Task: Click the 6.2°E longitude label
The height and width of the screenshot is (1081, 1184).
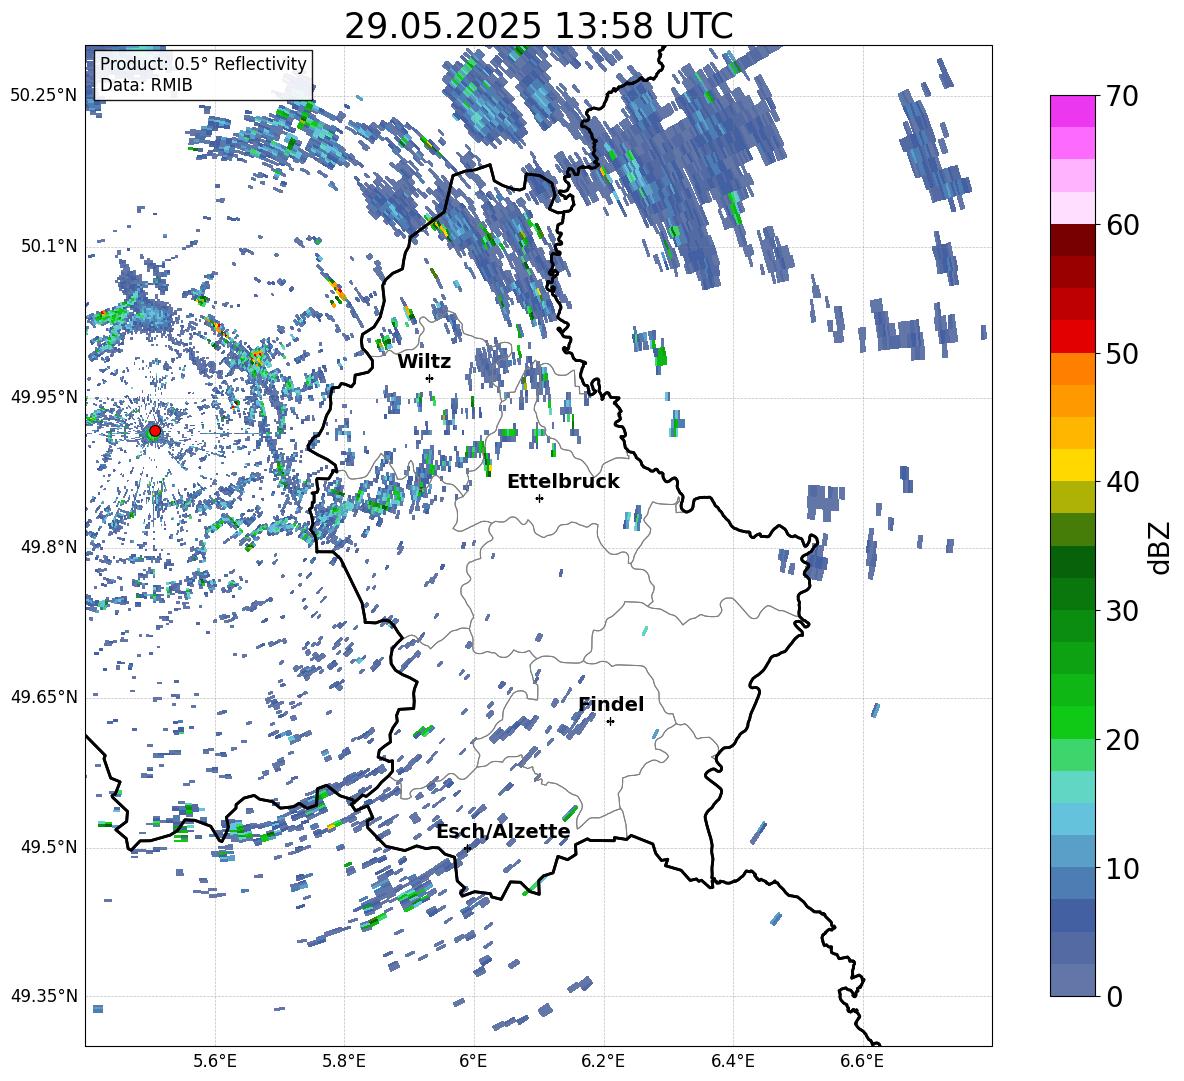Action: click(603, 1062)
